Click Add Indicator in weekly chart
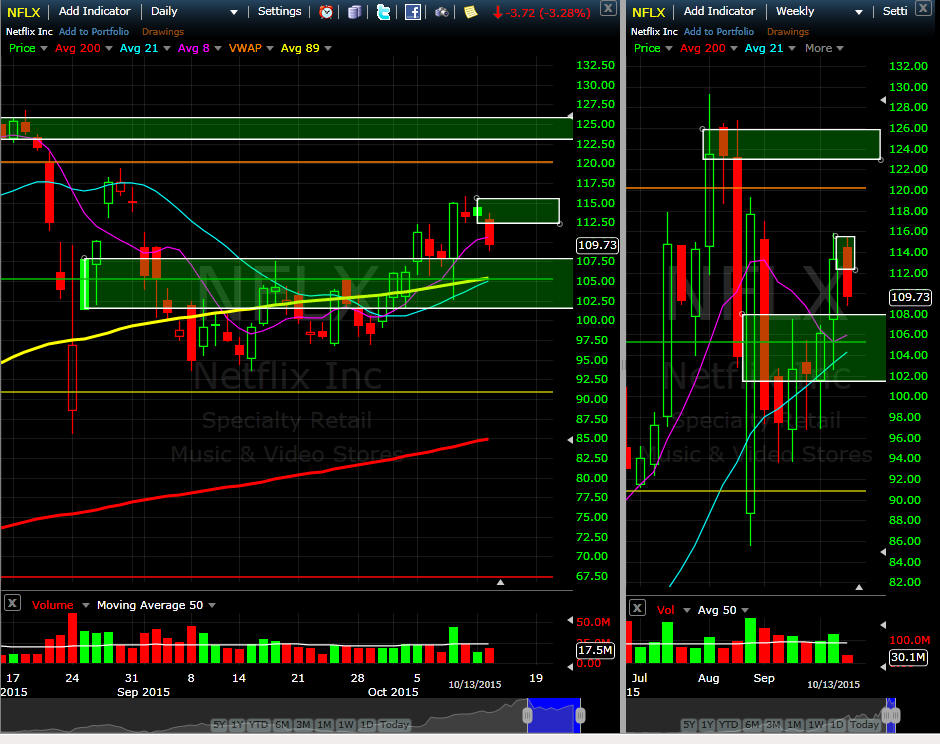 [719, 11]
